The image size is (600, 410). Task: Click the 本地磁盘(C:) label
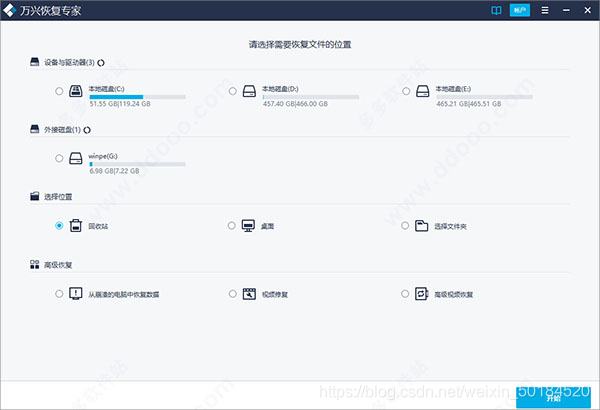click(x=106, y=89)
